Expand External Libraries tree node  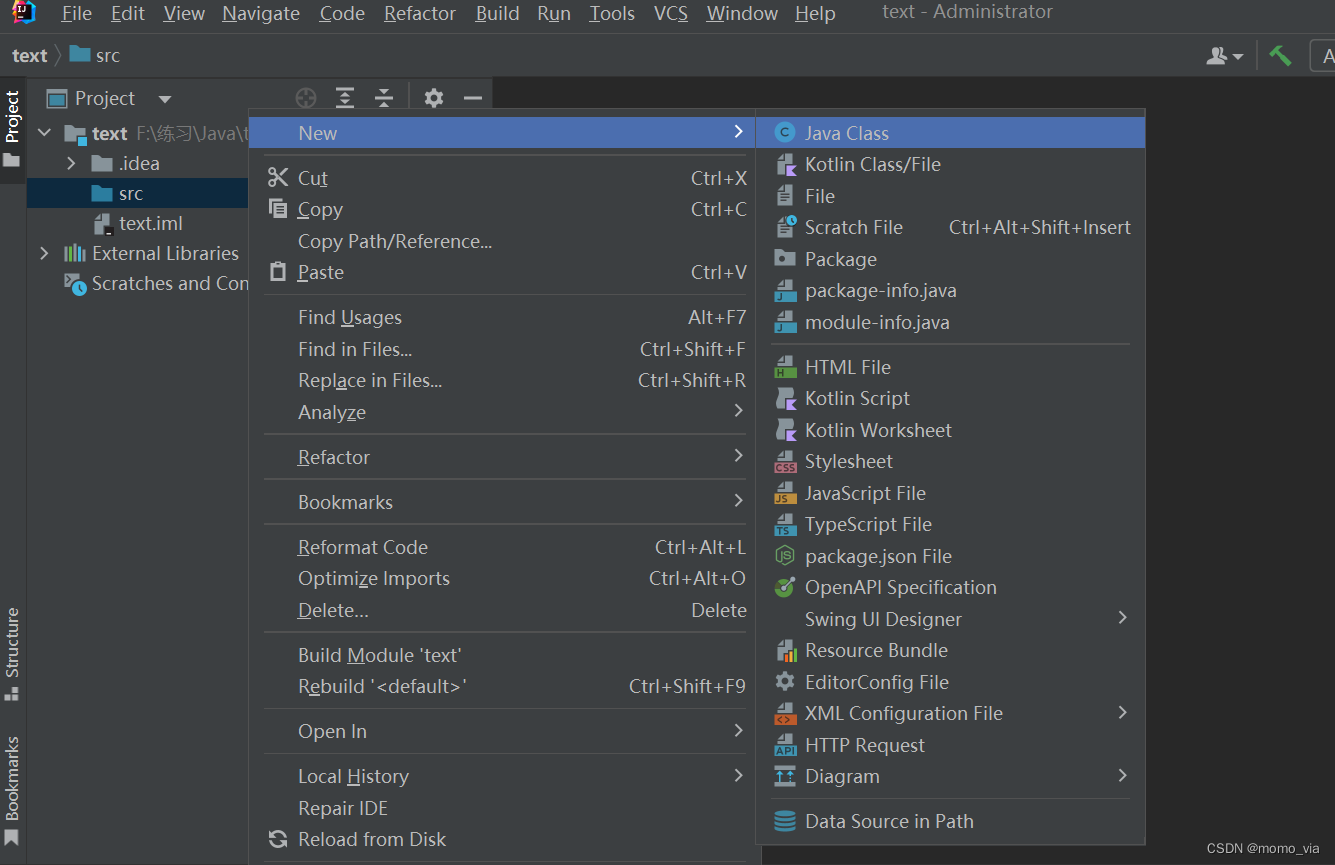44,253
